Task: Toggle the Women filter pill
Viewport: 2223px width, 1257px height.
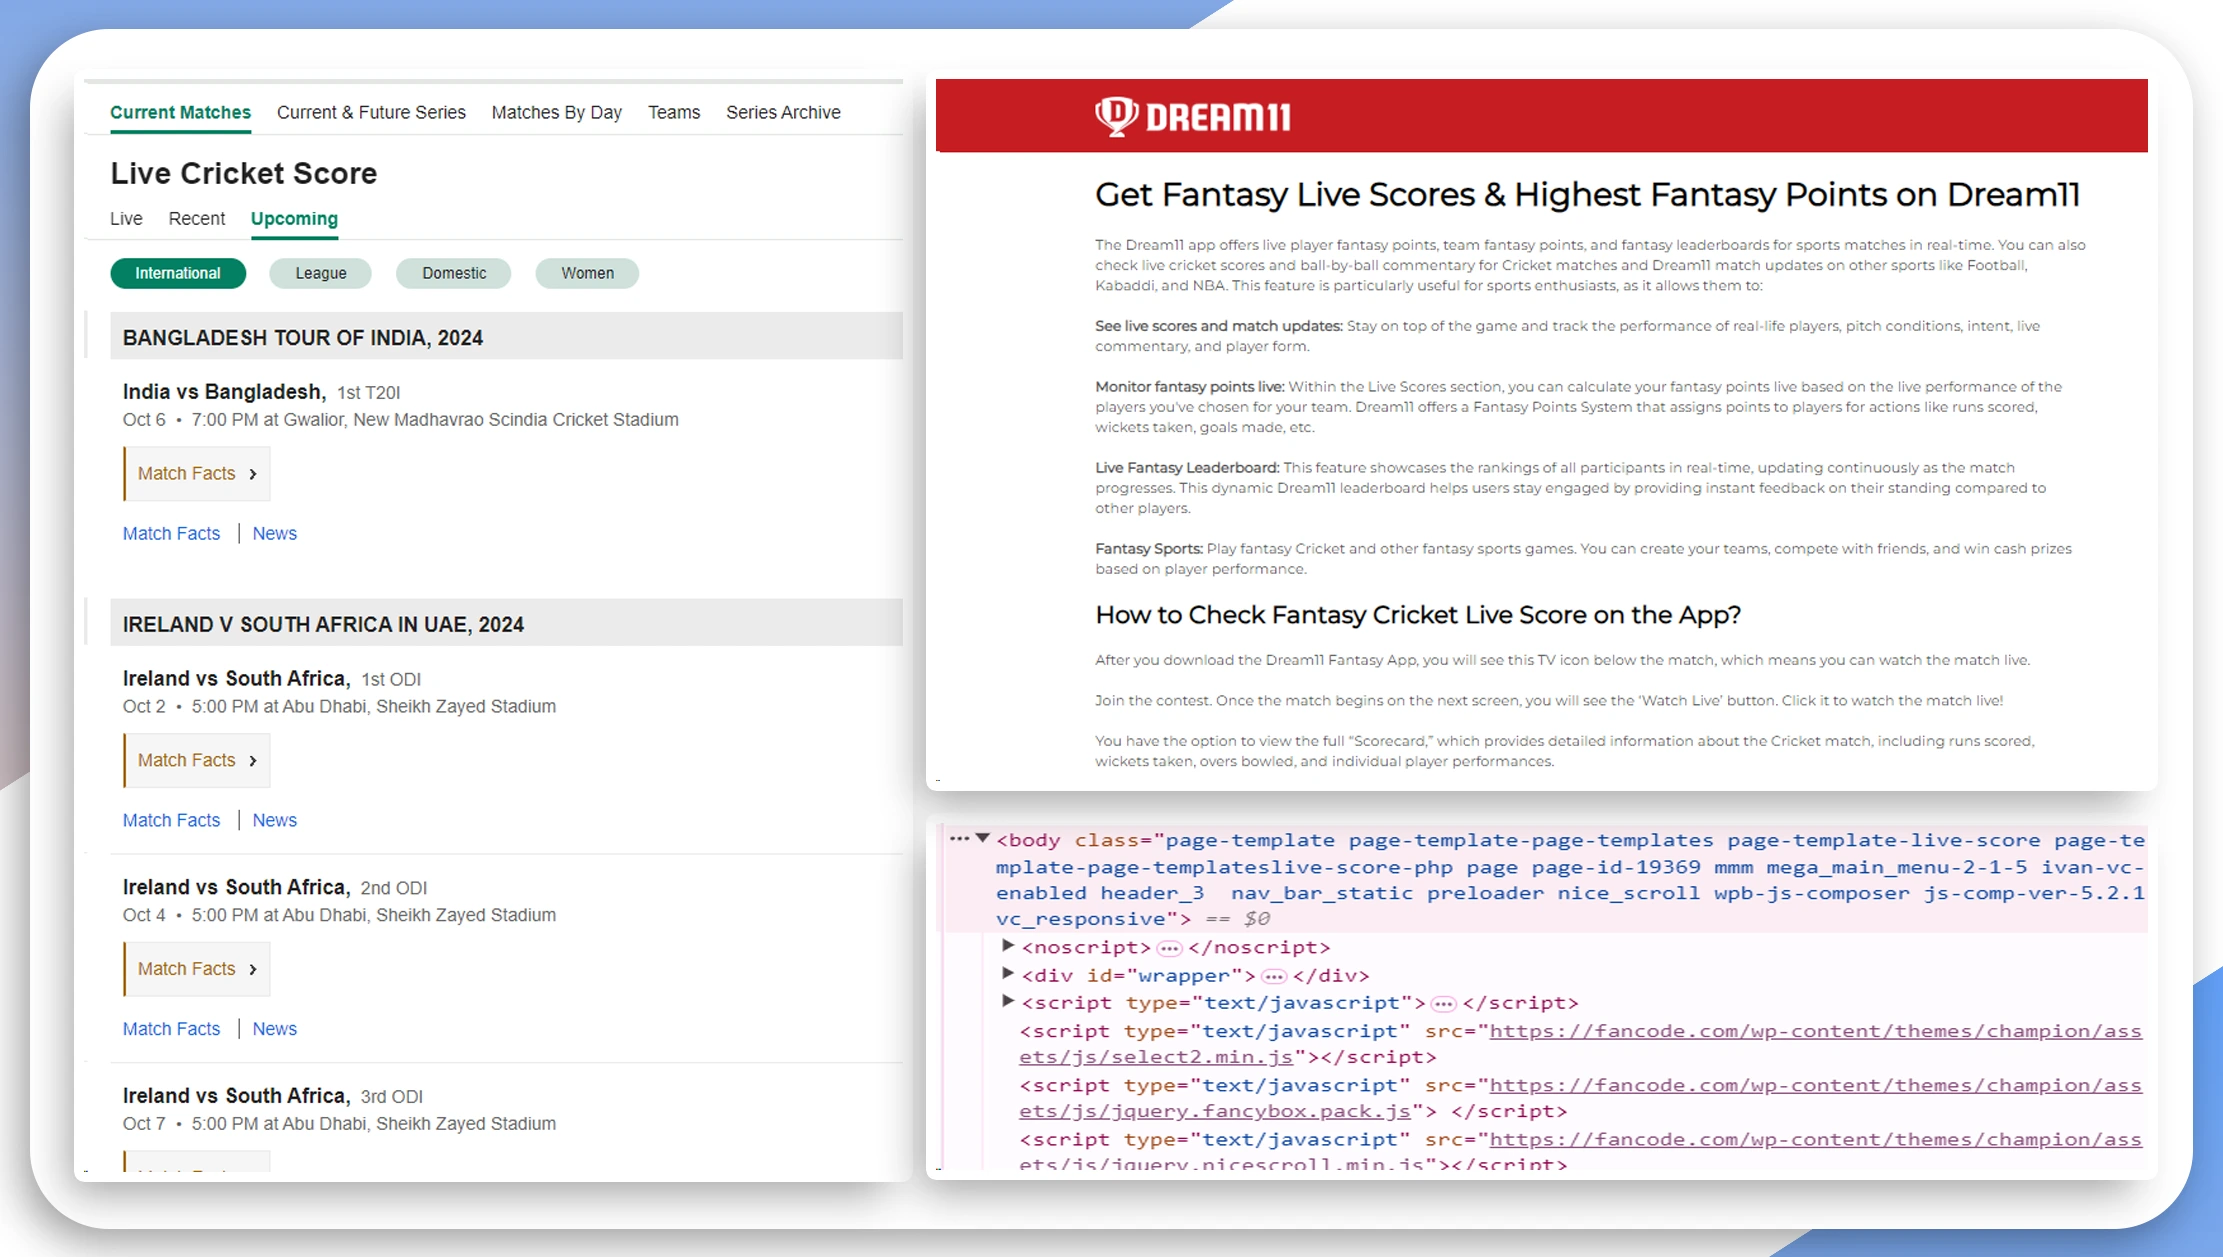Action: (x=587, y=273)
